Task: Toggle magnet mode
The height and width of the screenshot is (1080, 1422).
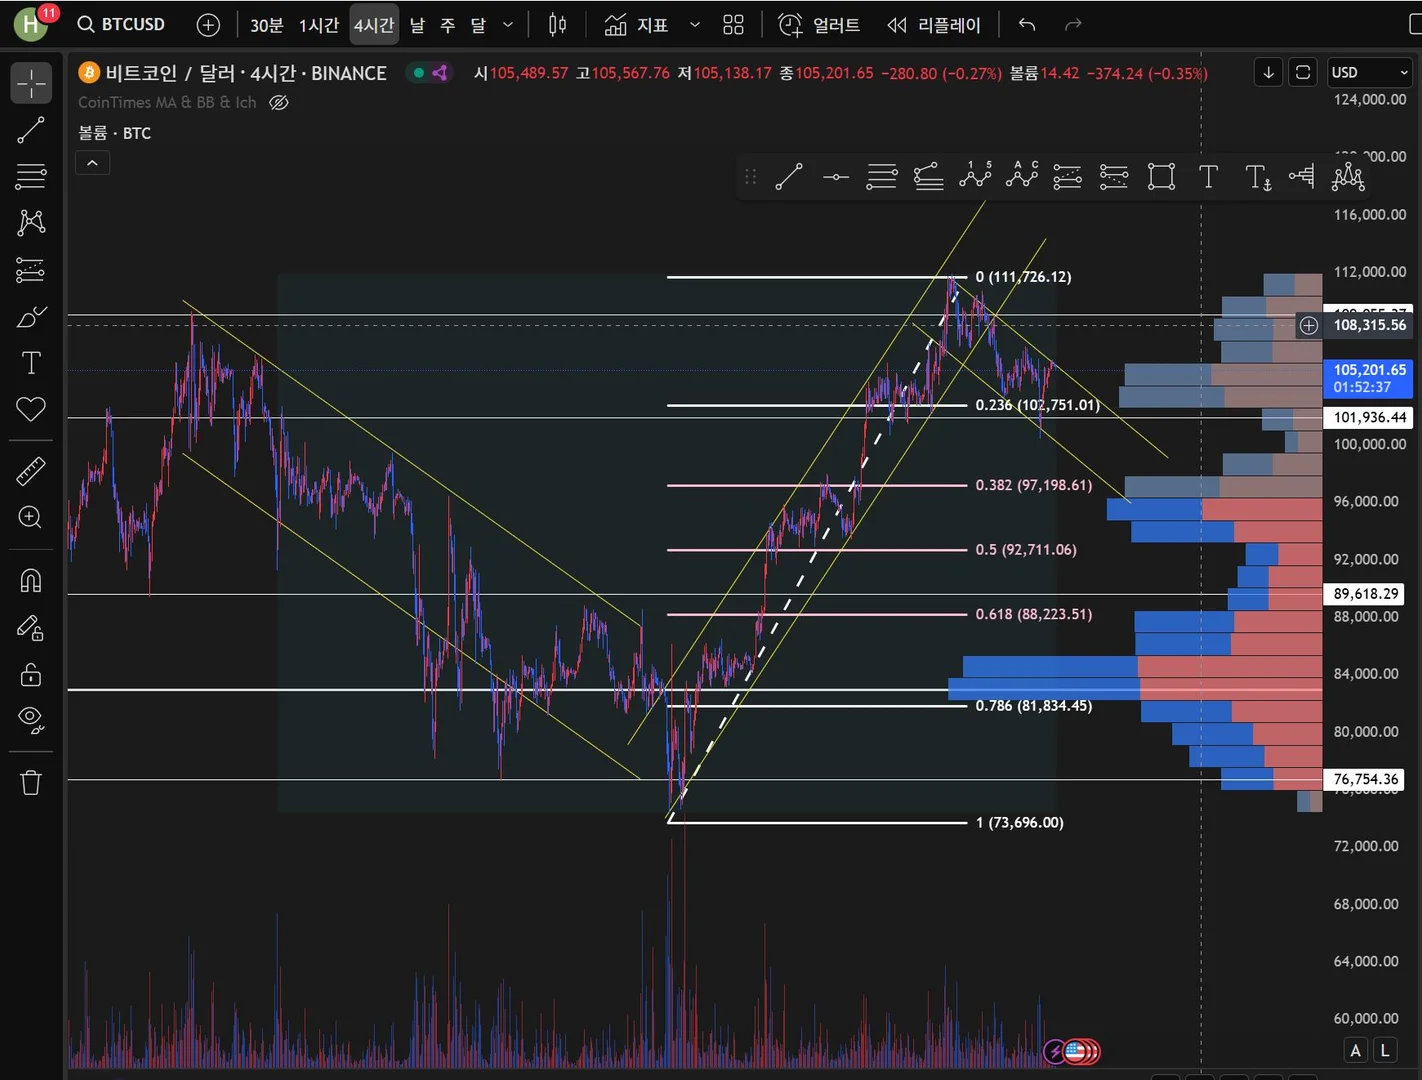Action: 31,580
